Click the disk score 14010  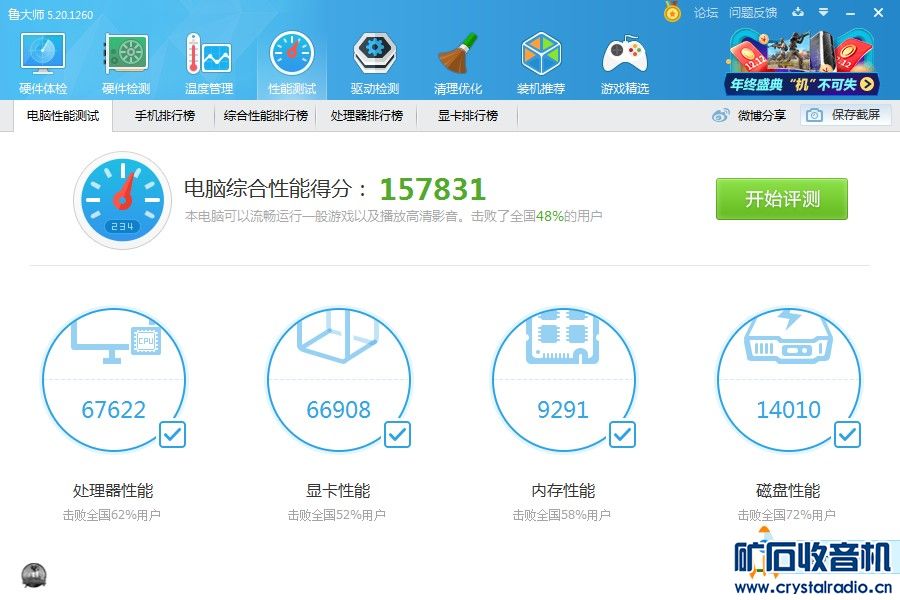pyautogui.click(x=788, y=409)
